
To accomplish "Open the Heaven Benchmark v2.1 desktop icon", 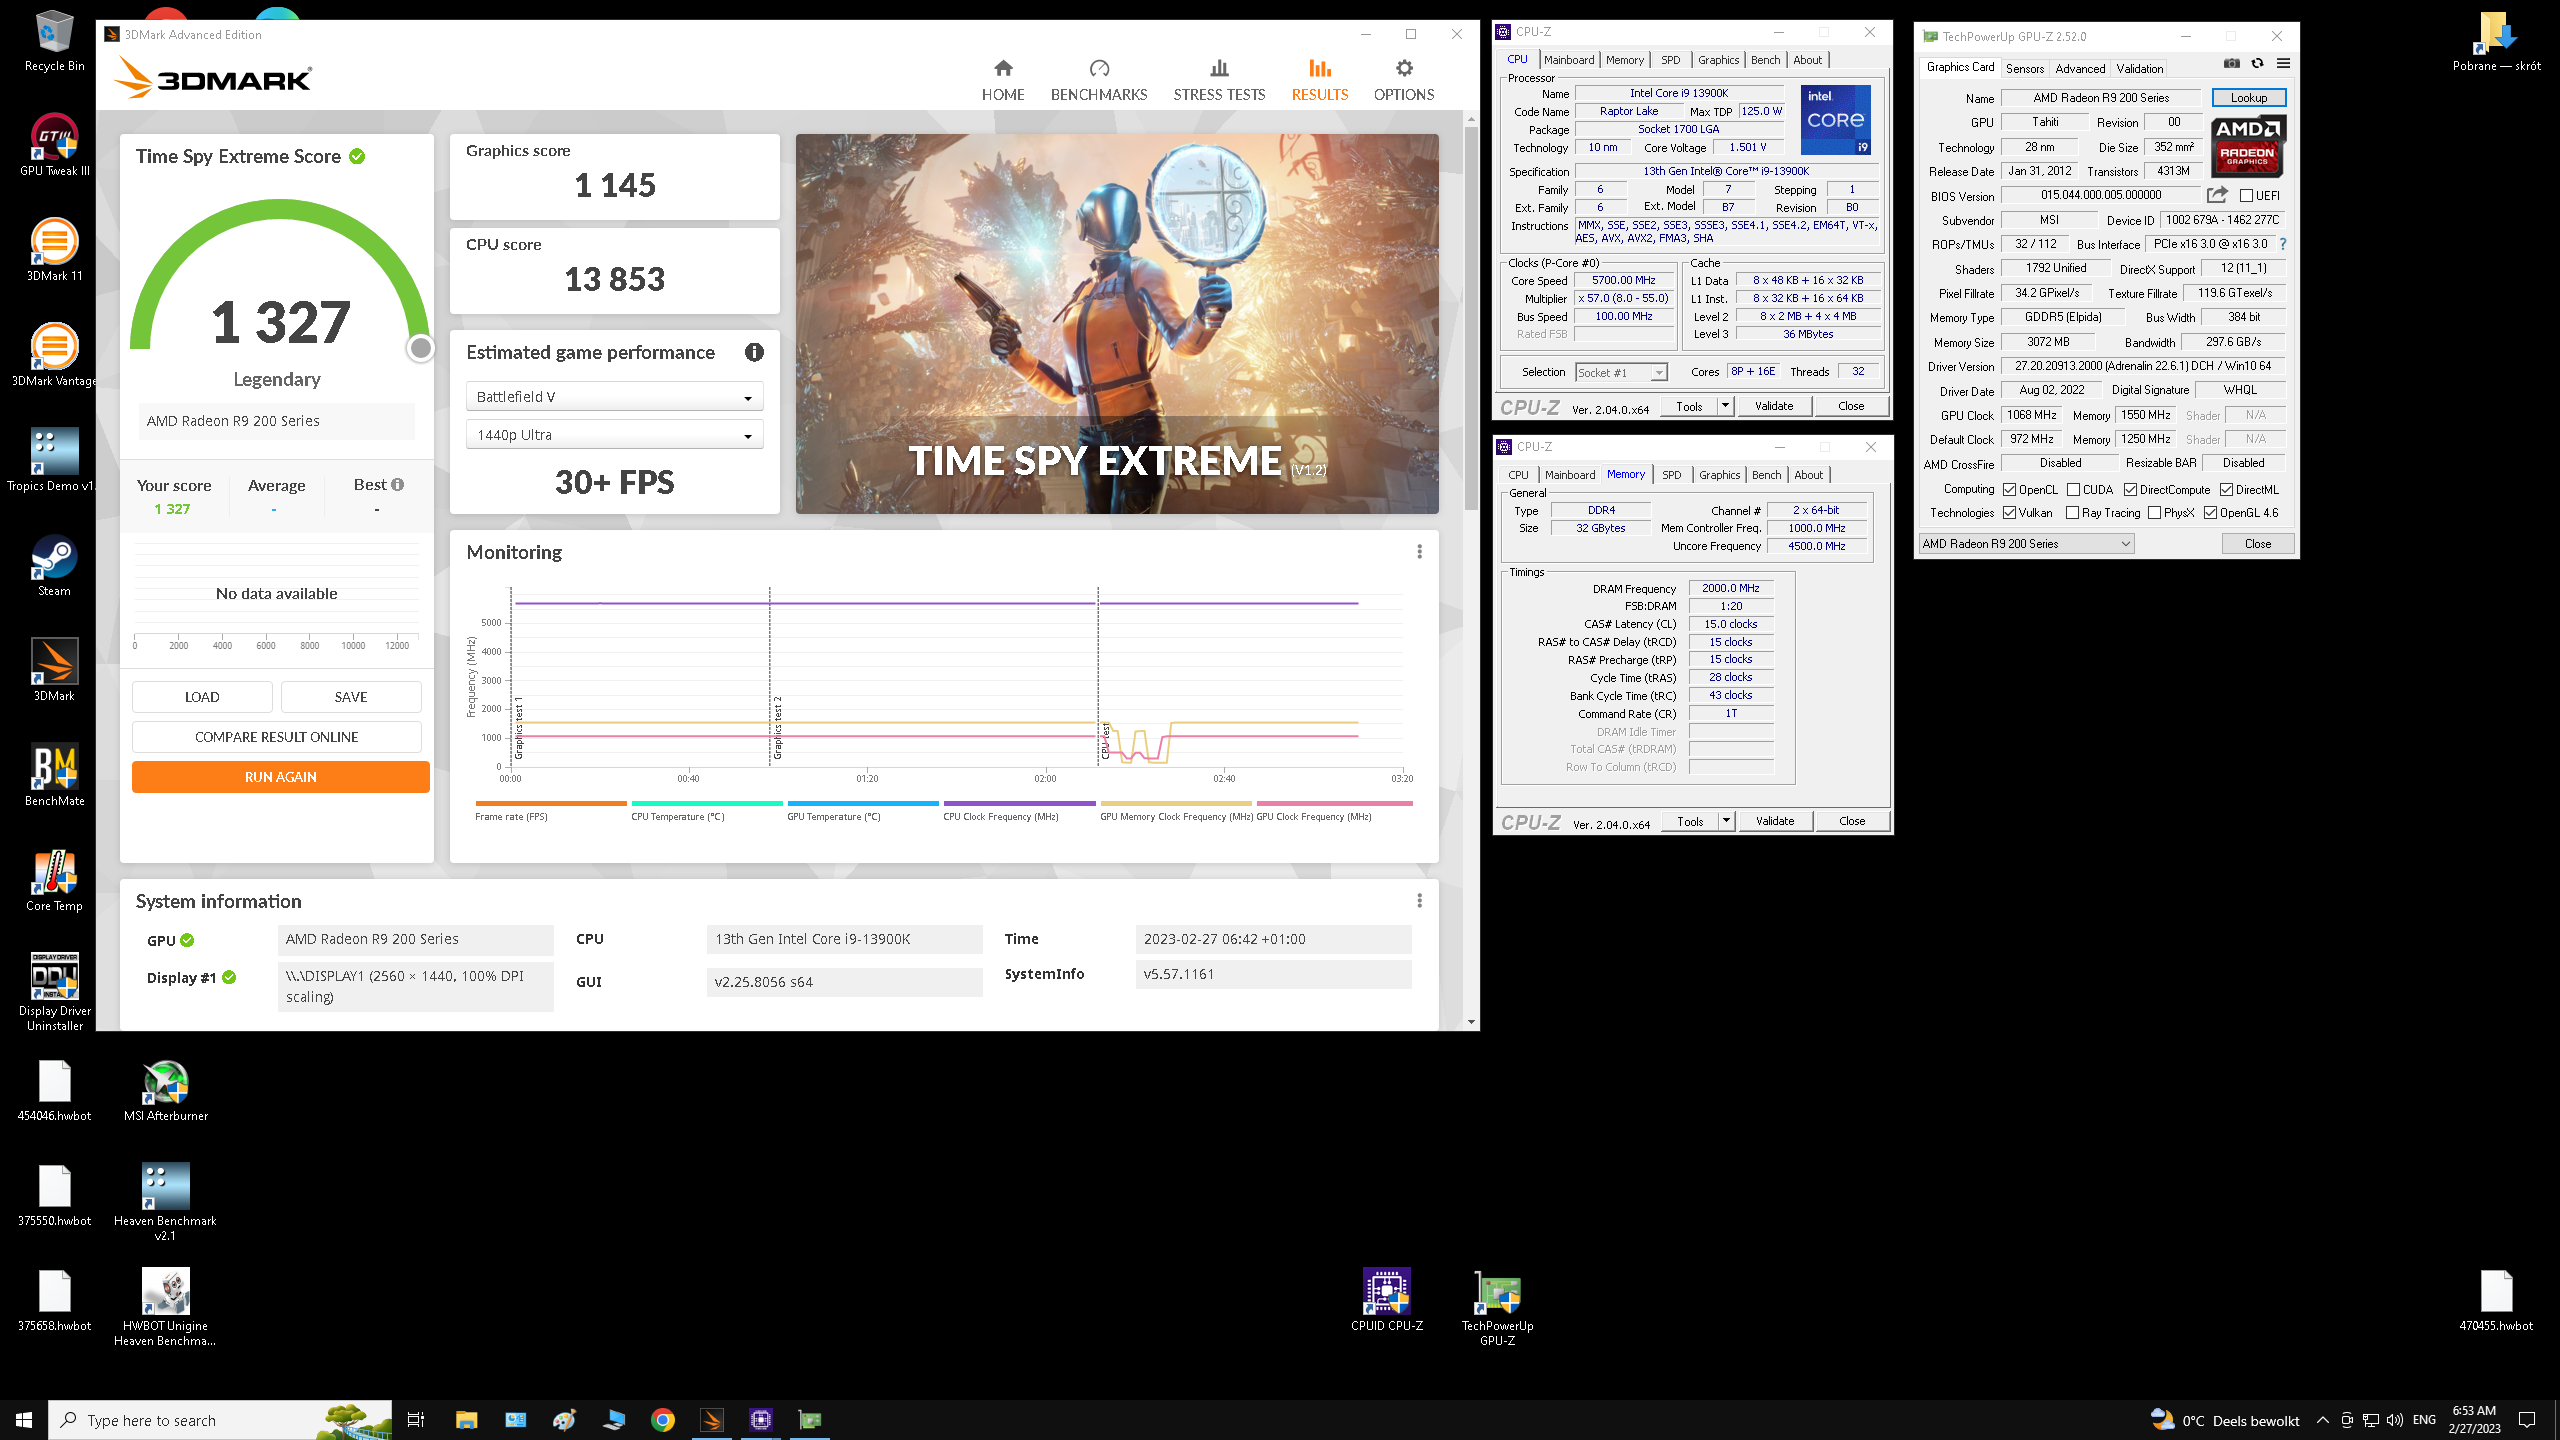I will [166, 1203].
